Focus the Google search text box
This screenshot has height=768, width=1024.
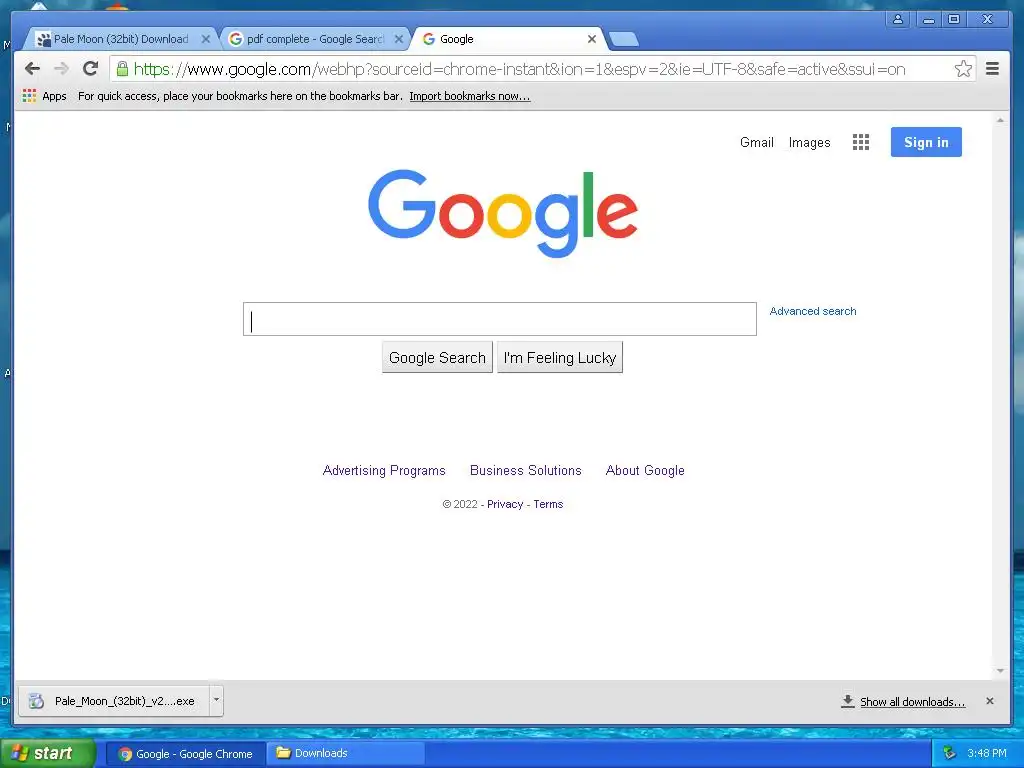pos(500,319)
